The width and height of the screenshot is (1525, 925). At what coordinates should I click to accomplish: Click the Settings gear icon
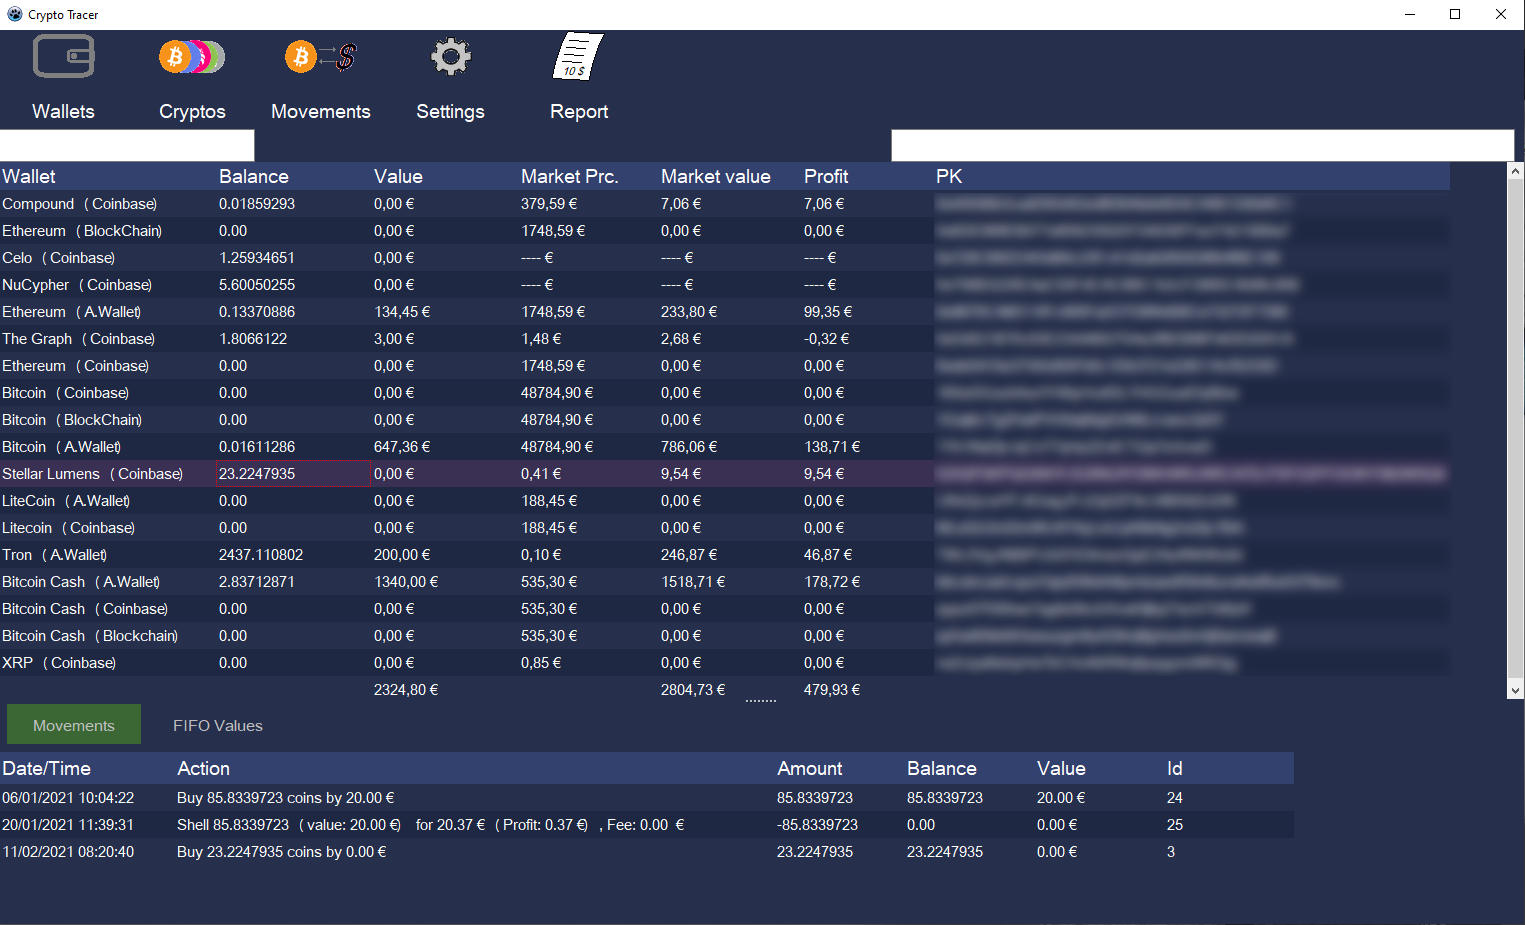tap(450, 57)
